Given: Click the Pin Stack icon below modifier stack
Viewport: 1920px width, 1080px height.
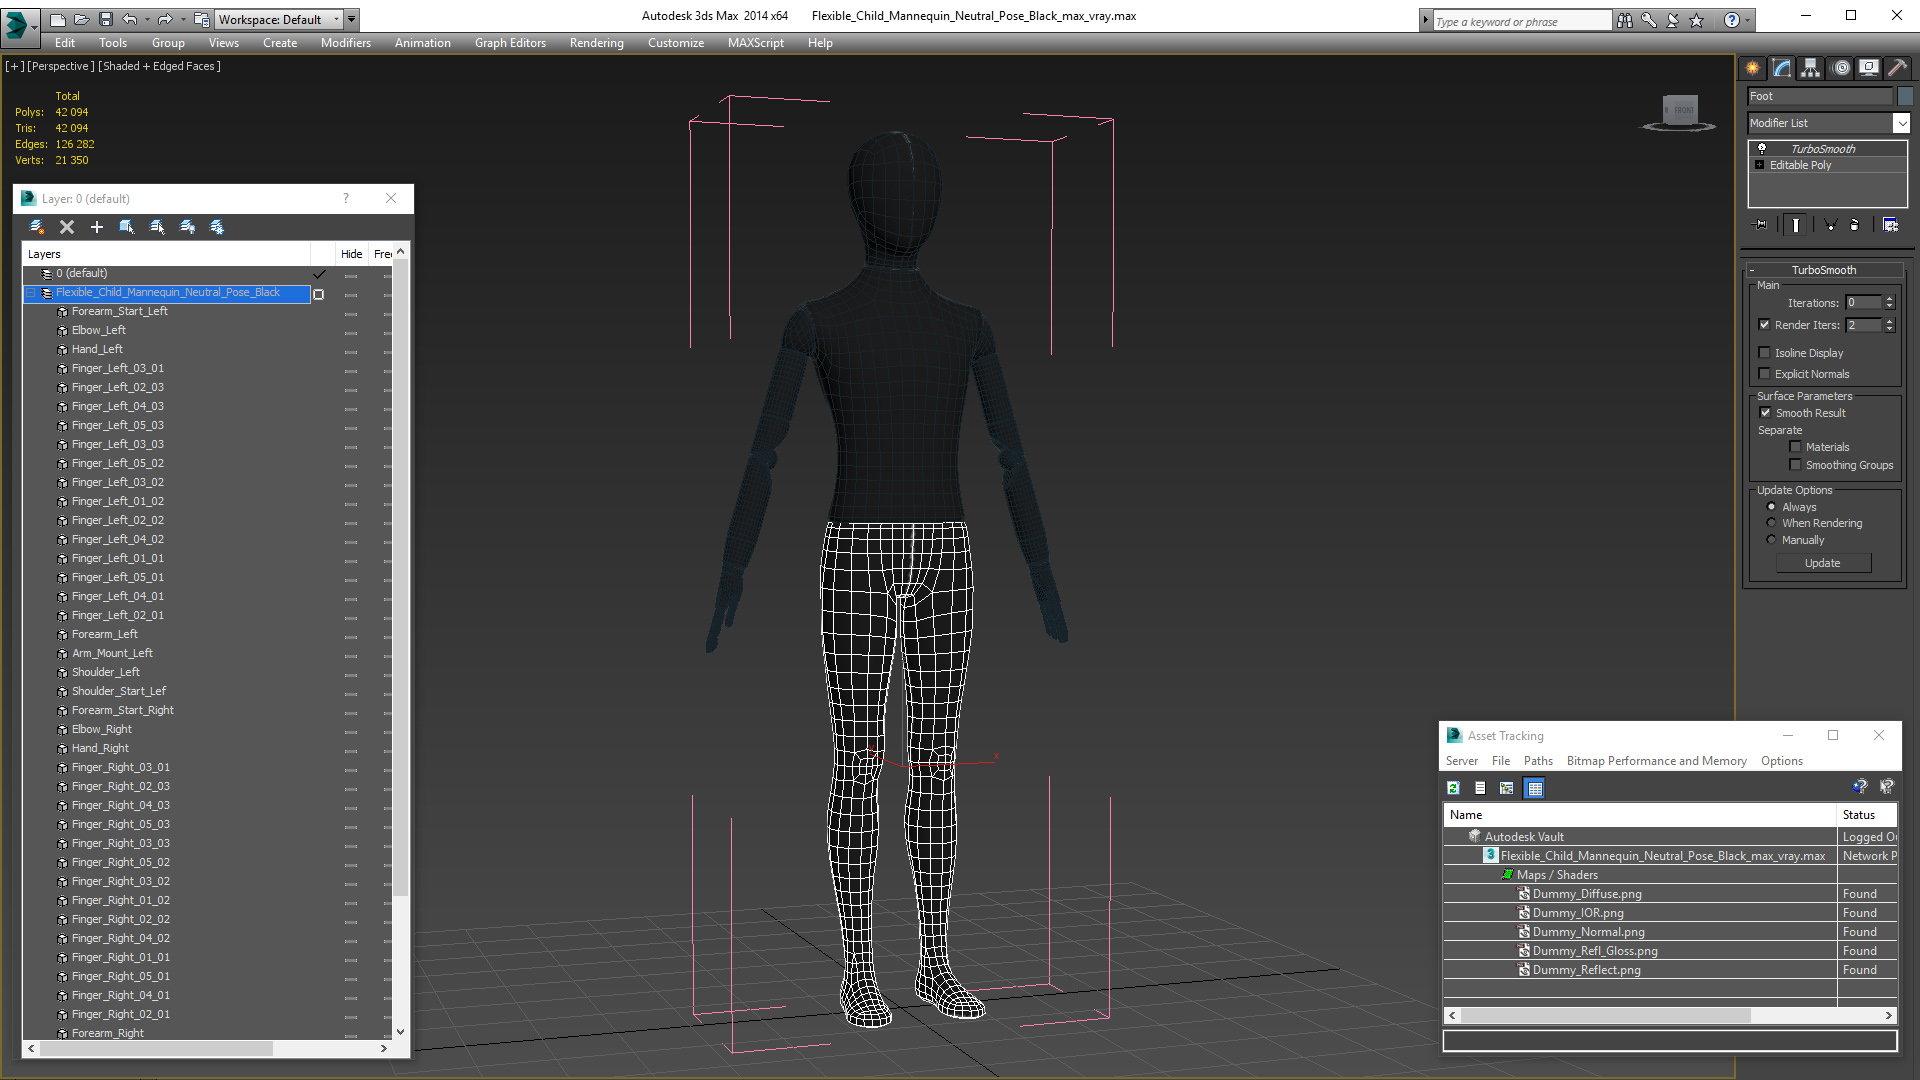Looking at the screenshot, I should pos(1761,225).
